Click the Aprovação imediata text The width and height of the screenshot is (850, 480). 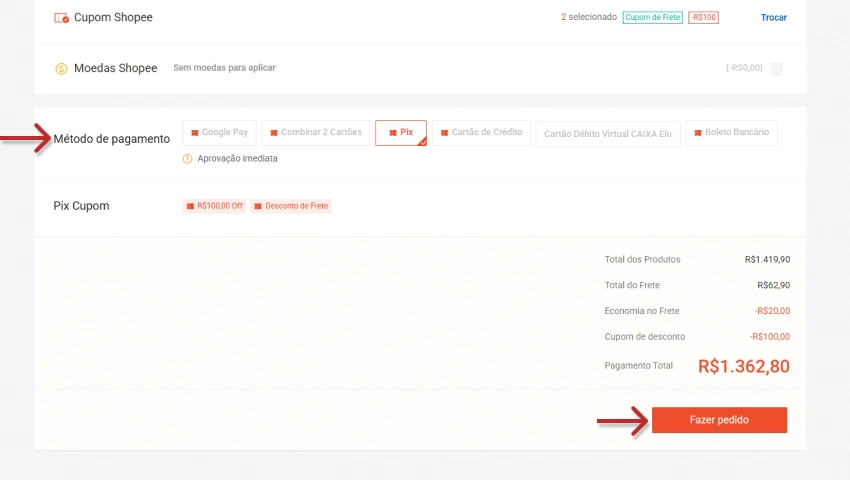pyautogui.click(x=237, y=158)
